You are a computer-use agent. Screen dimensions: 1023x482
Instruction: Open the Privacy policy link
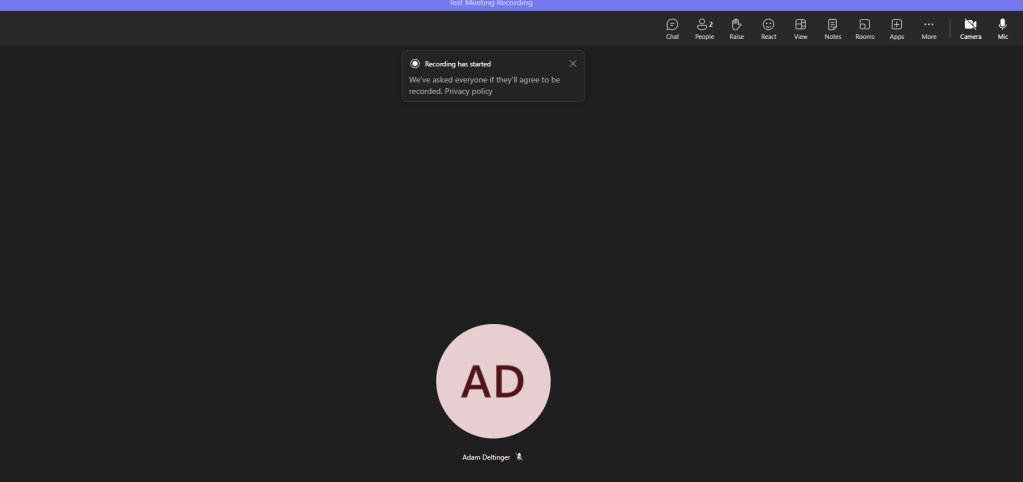[x=468, y=91]
